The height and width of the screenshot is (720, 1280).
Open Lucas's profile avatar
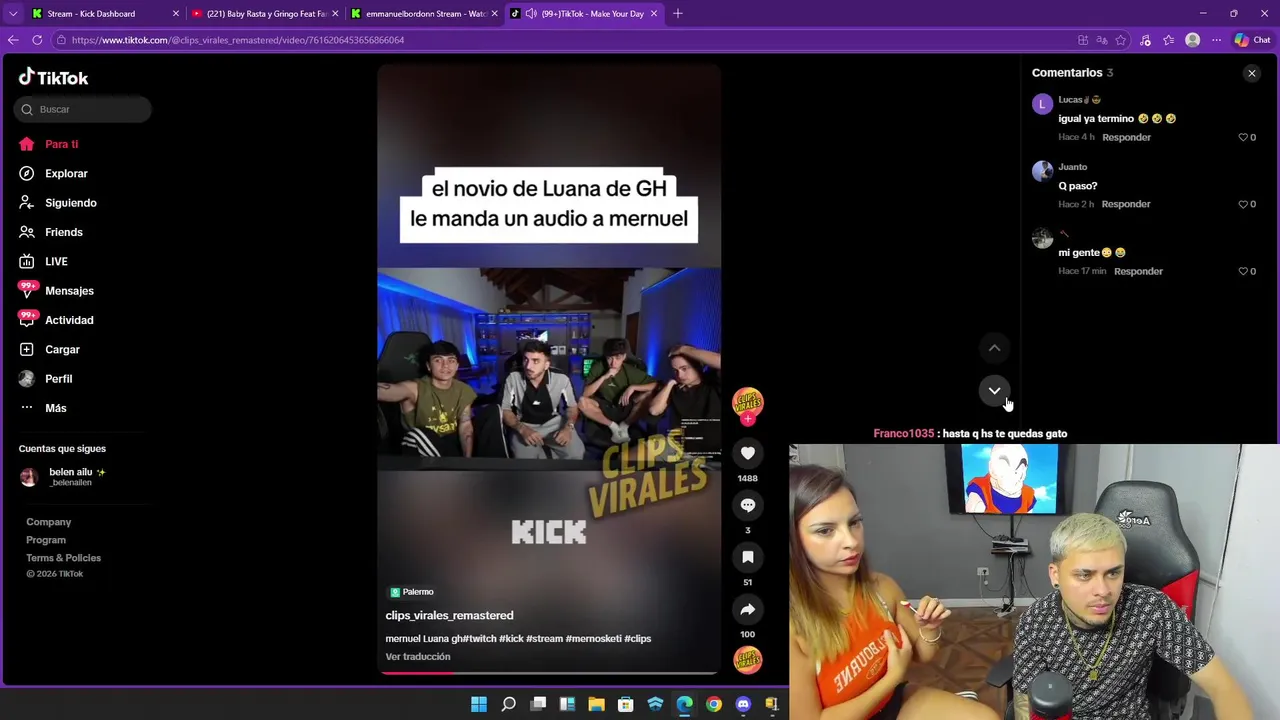coord(1042,104)
